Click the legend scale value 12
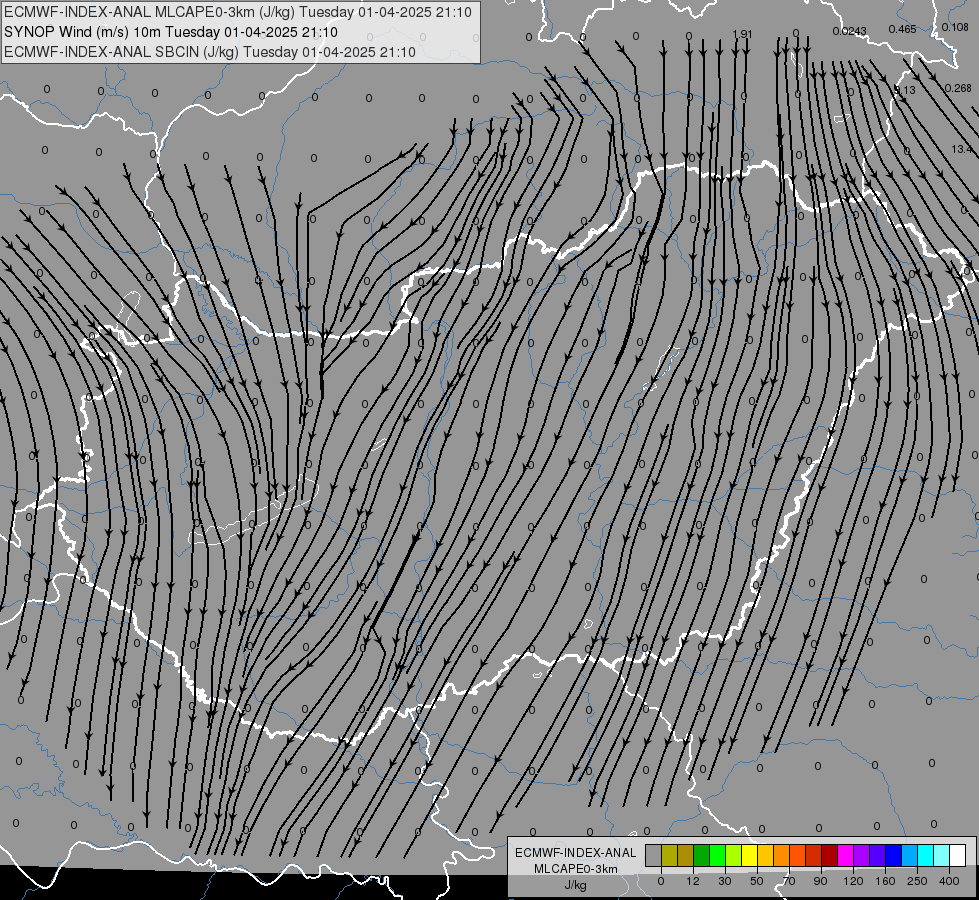 pyautogui.click(x=692, y=881)
